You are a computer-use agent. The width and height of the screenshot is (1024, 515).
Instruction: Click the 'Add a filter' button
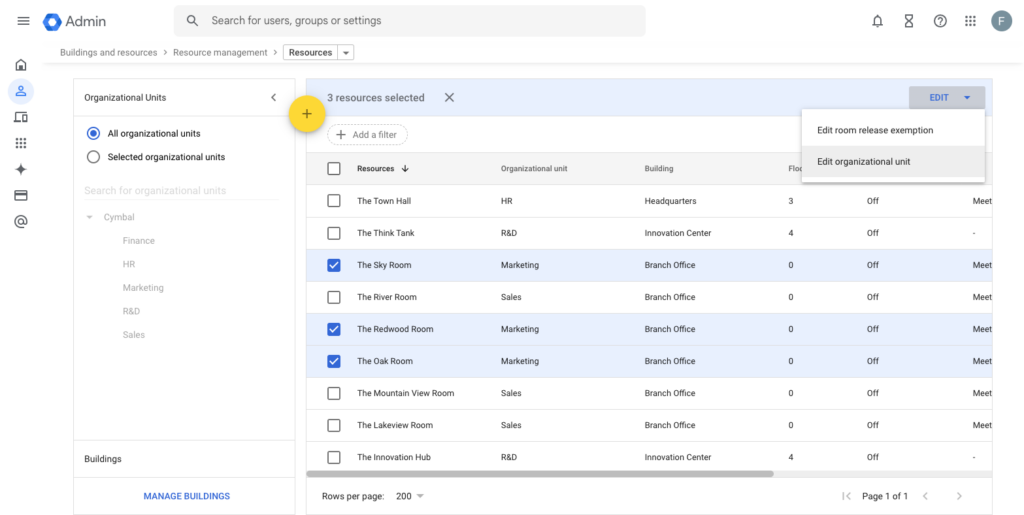(x=367, y=135)
